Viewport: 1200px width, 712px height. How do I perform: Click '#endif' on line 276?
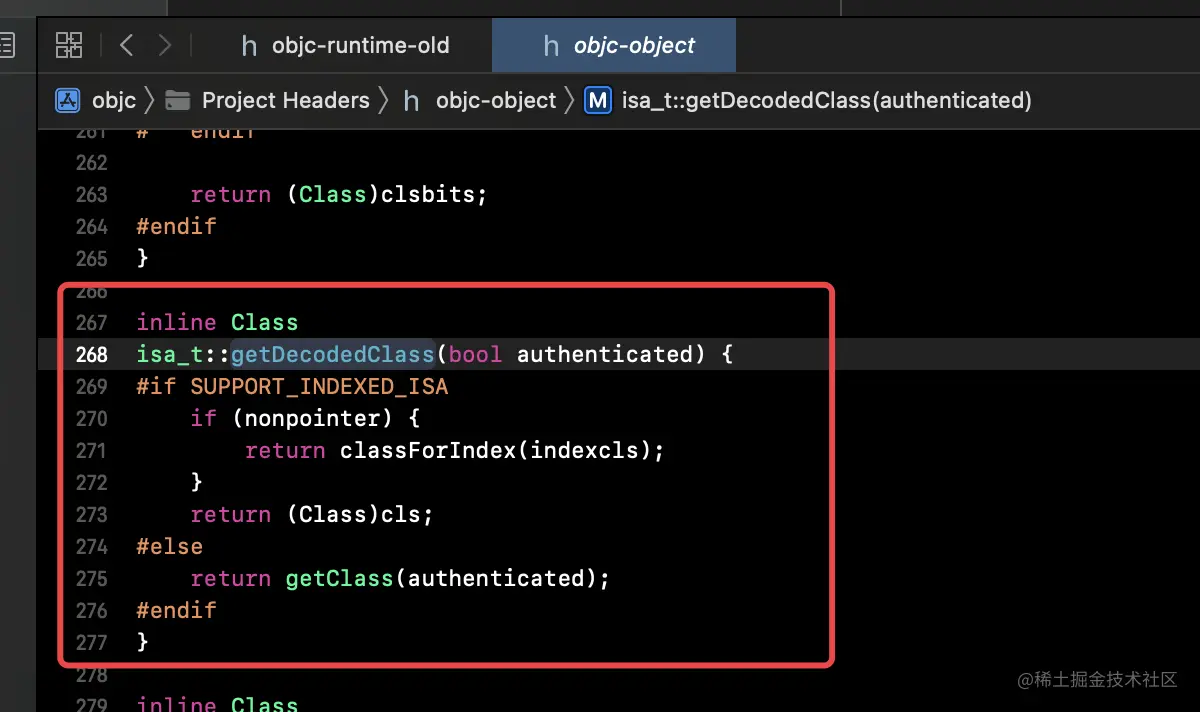click(x=176, y=610)
